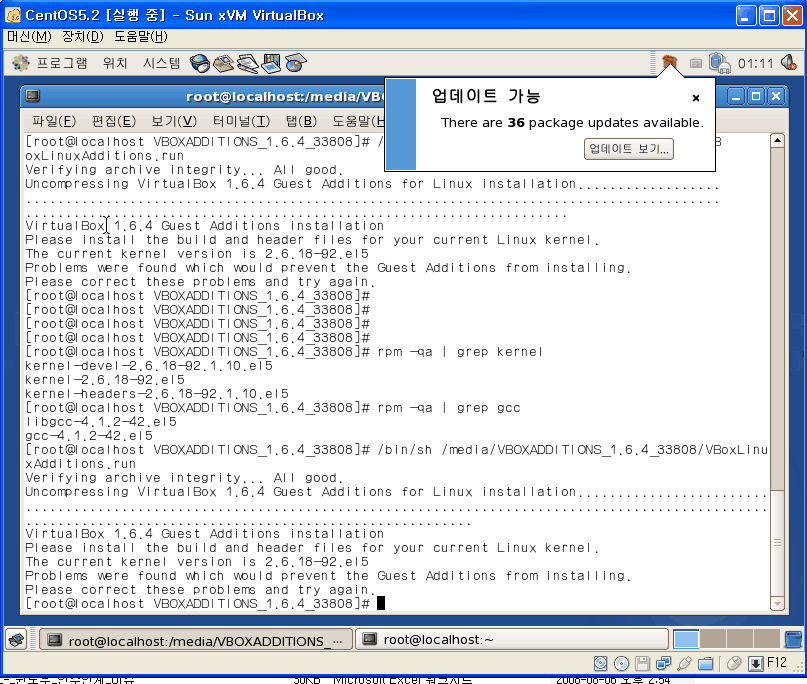This screenshot has width=807, height=684.
Task: Open the 시스템 system menu
Action: (x=161, y=63)
